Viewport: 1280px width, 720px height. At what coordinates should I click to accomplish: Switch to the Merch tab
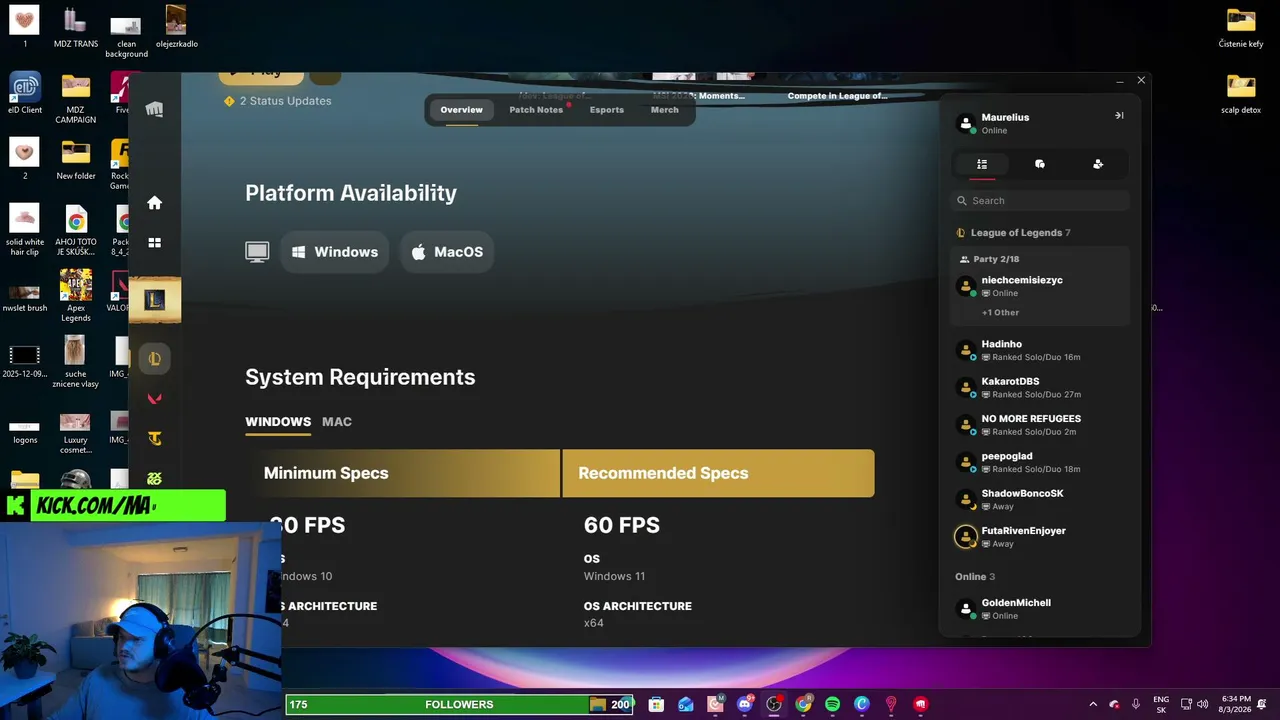(665, 110)
